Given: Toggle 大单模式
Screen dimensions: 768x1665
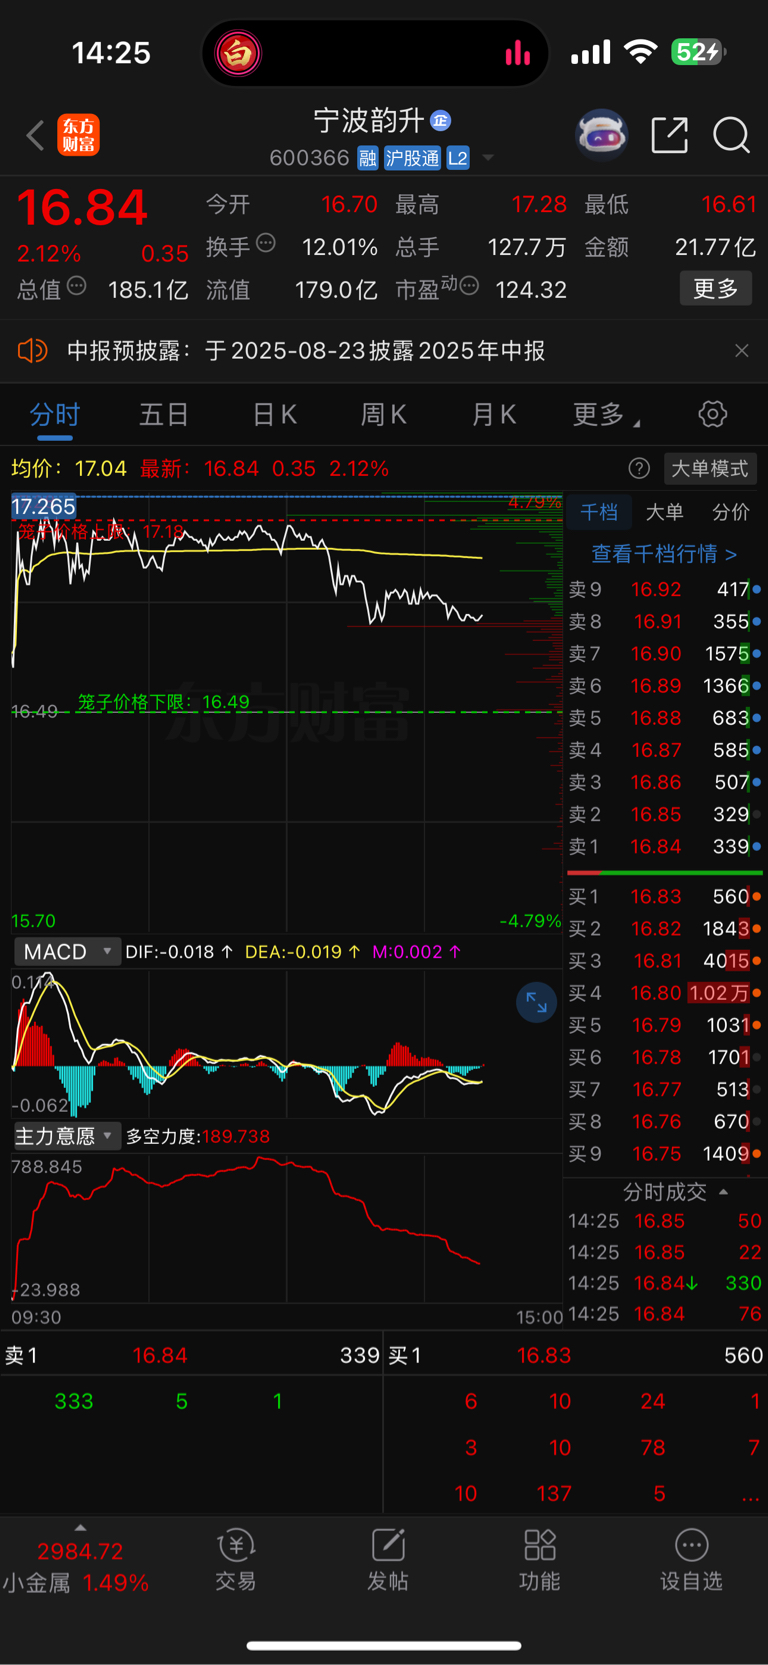Looking at the screenshot, I should point(709,468).
